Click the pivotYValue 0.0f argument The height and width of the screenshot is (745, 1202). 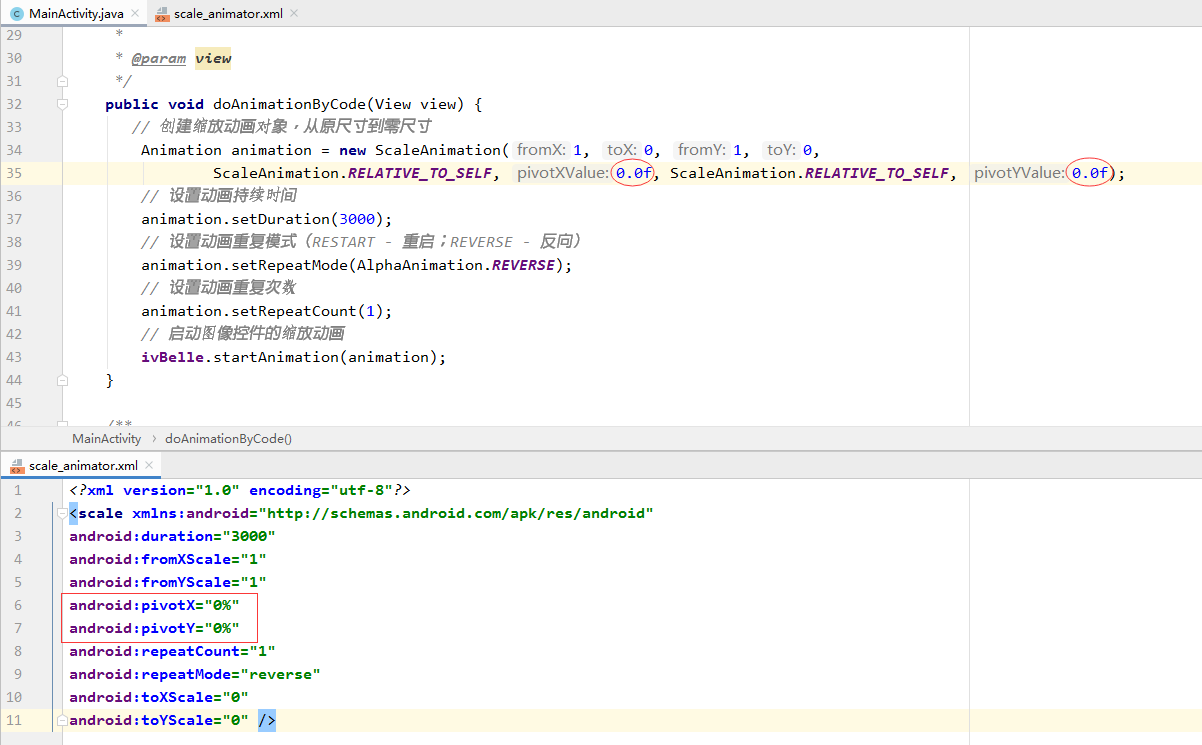click(x=1089, y=173)
